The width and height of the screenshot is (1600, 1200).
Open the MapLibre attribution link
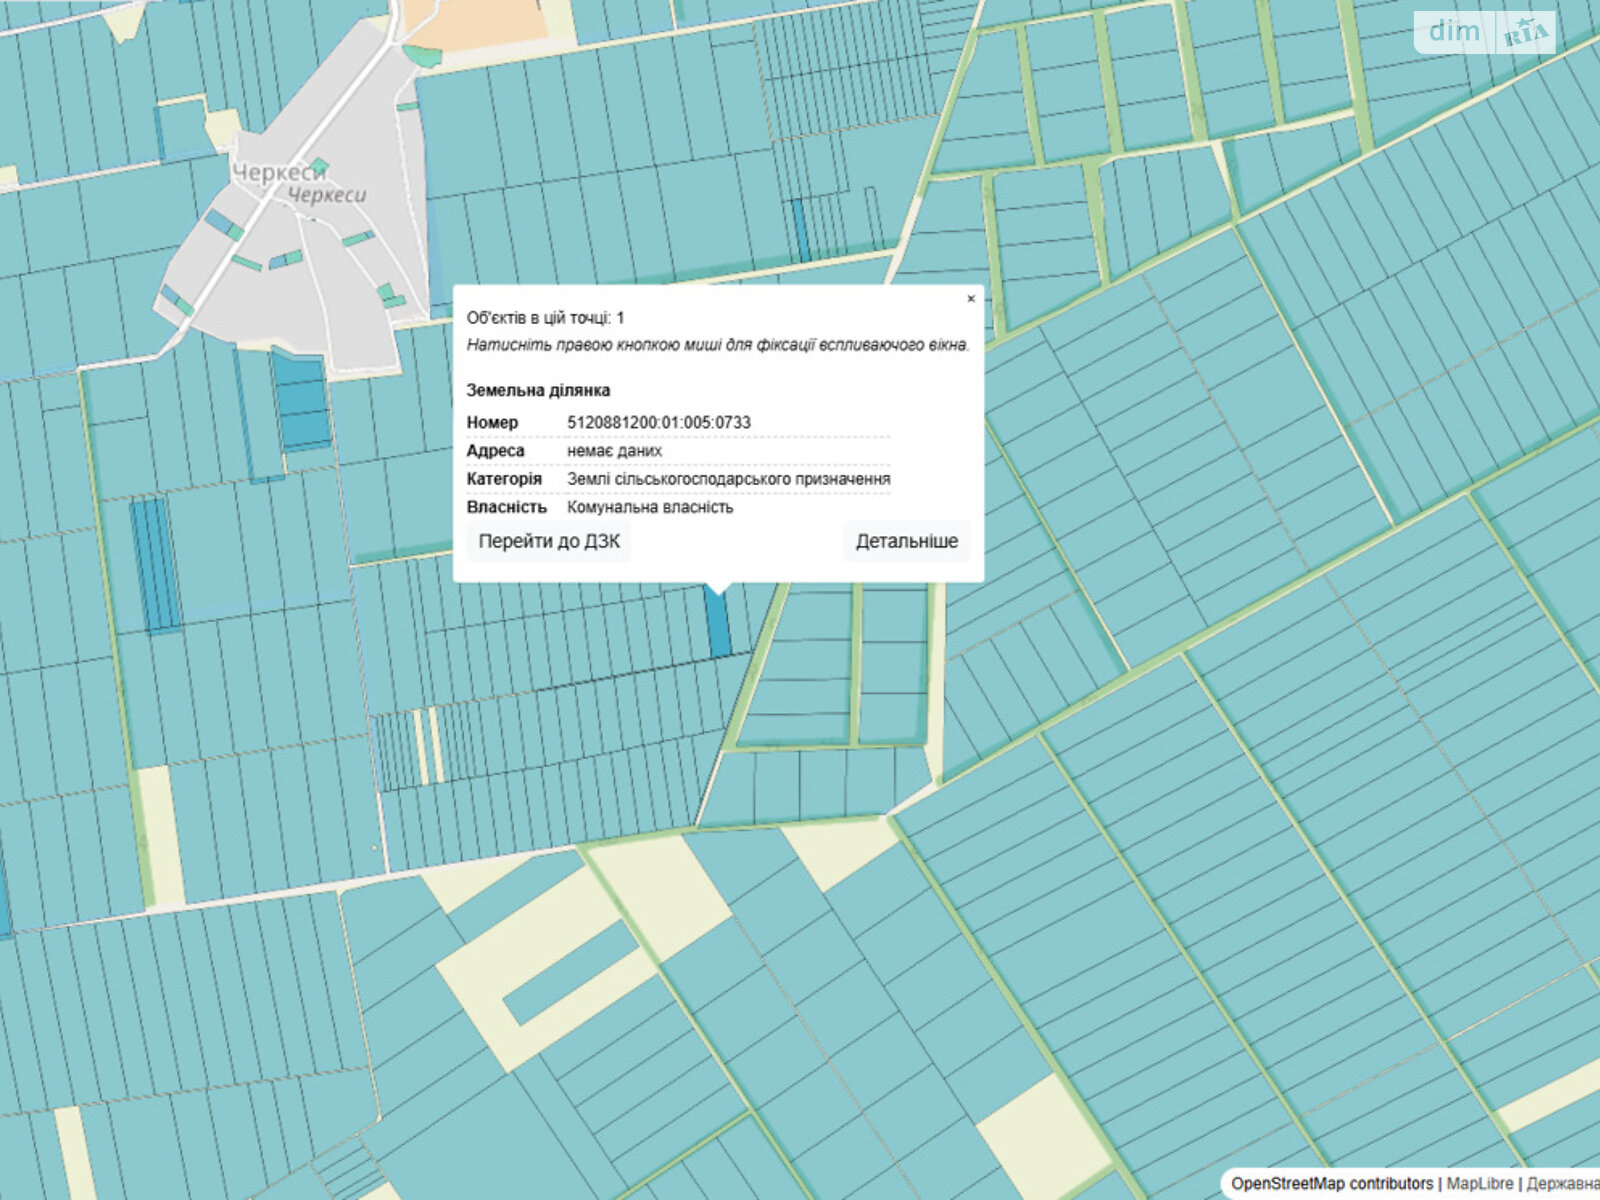(1479, 1184)
